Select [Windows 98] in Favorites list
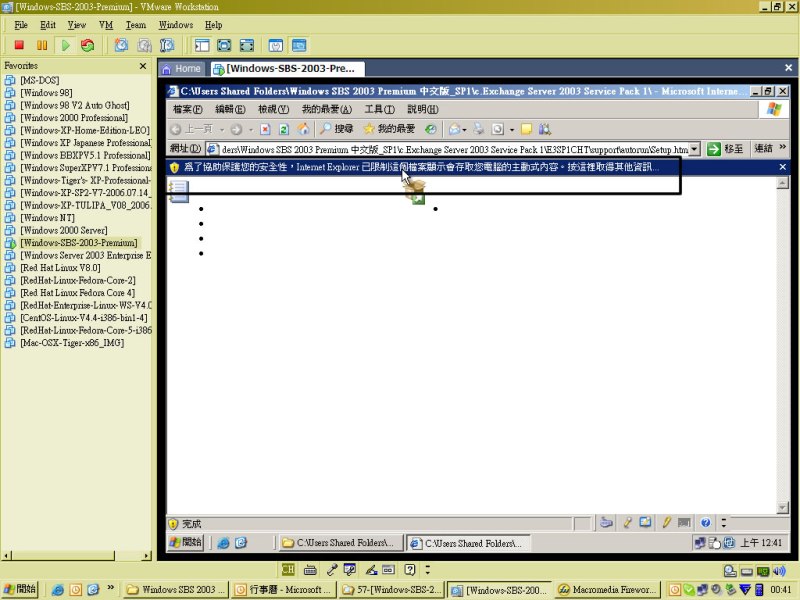The height and width of the screenshot is (600, 800). (46, 92)
